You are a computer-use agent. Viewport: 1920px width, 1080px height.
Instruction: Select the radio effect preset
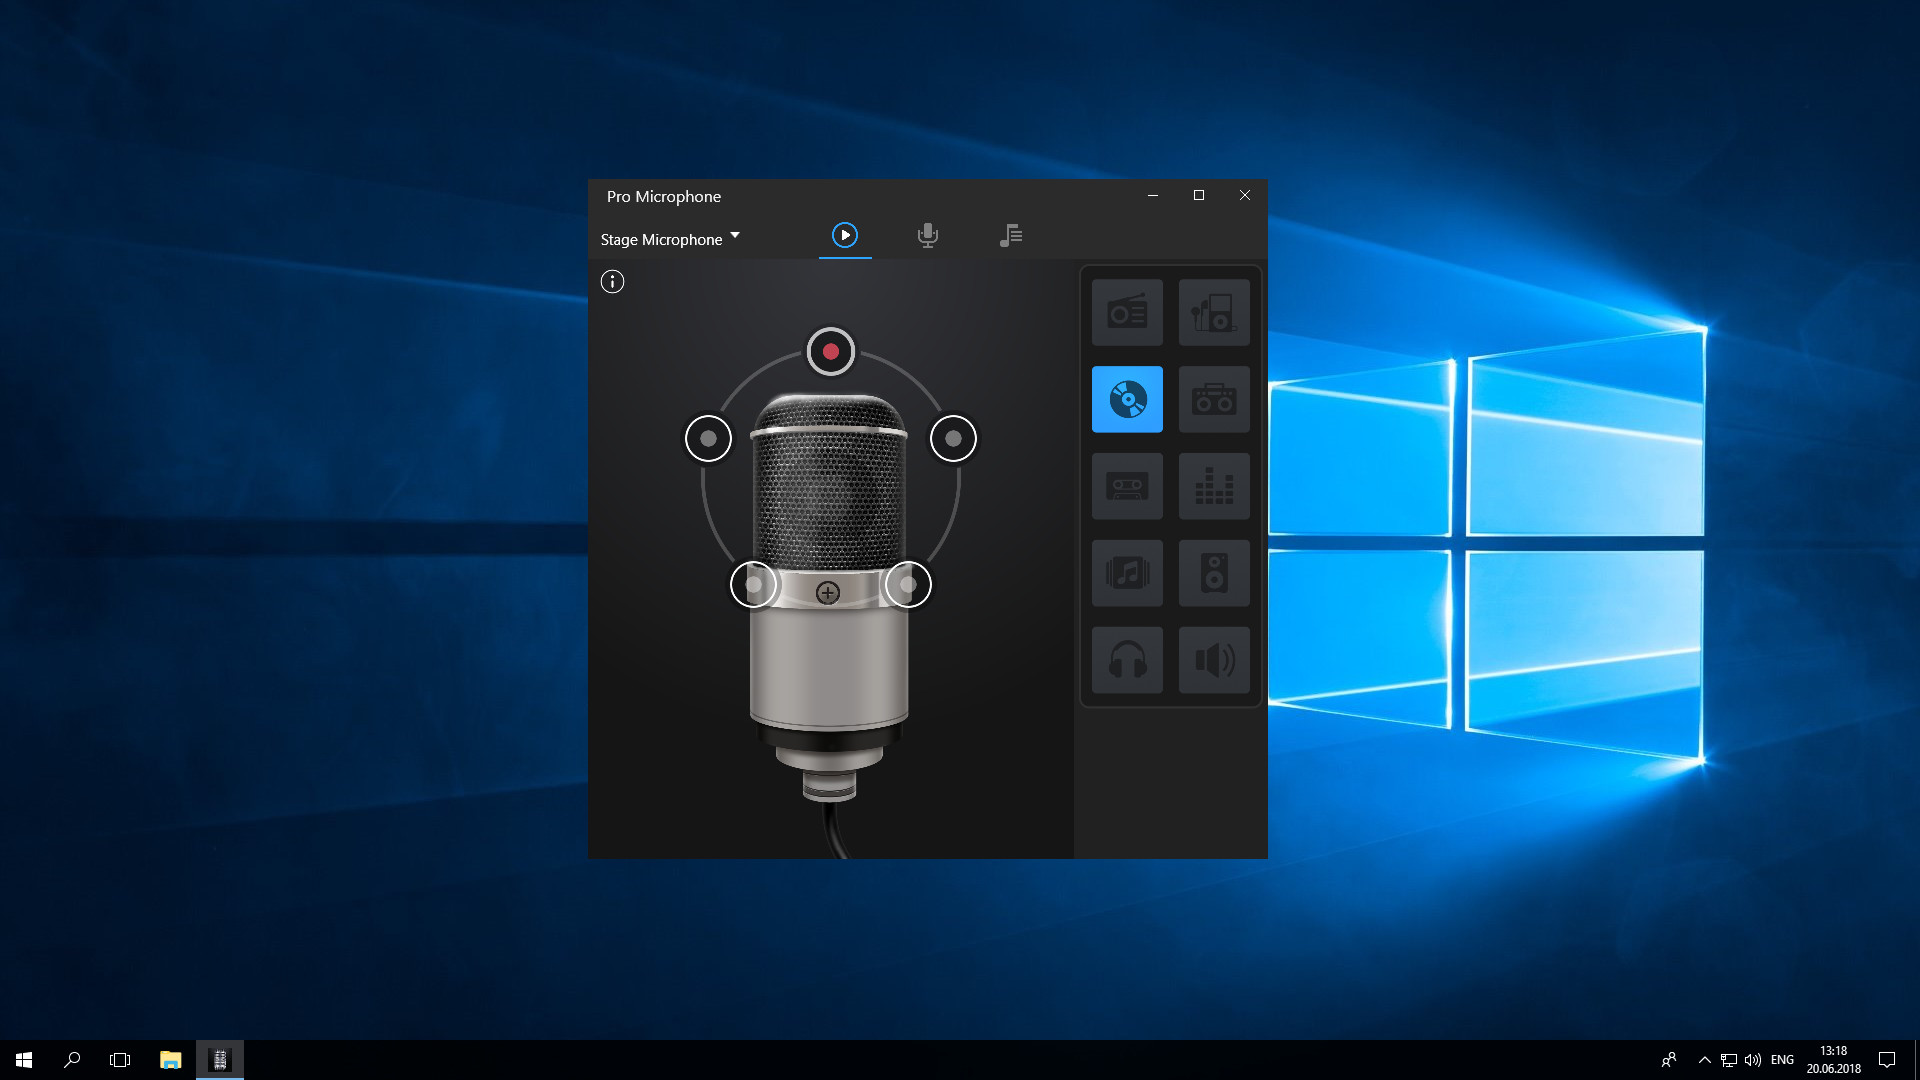(1127, 312)
